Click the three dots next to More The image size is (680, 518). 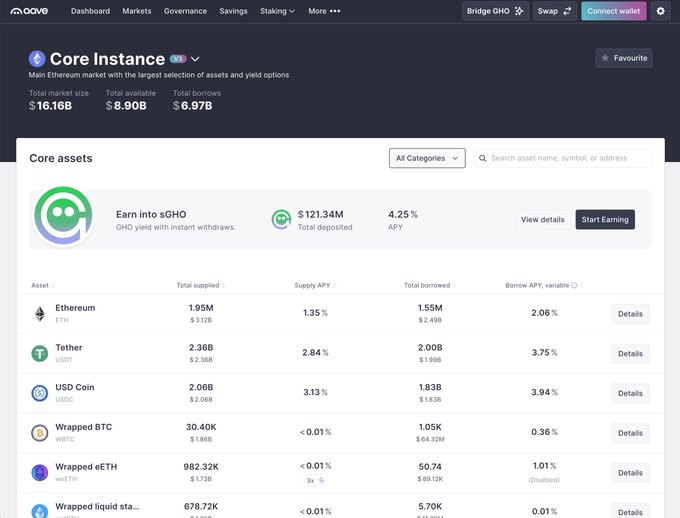click(335, 11)
